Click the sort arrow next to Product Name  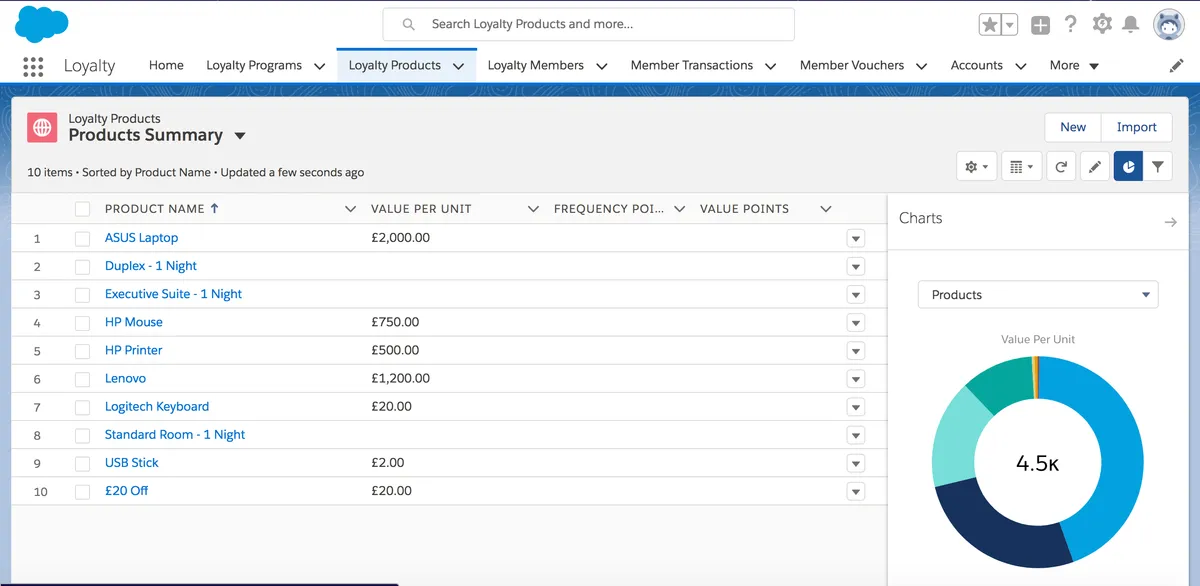(214, 209)
